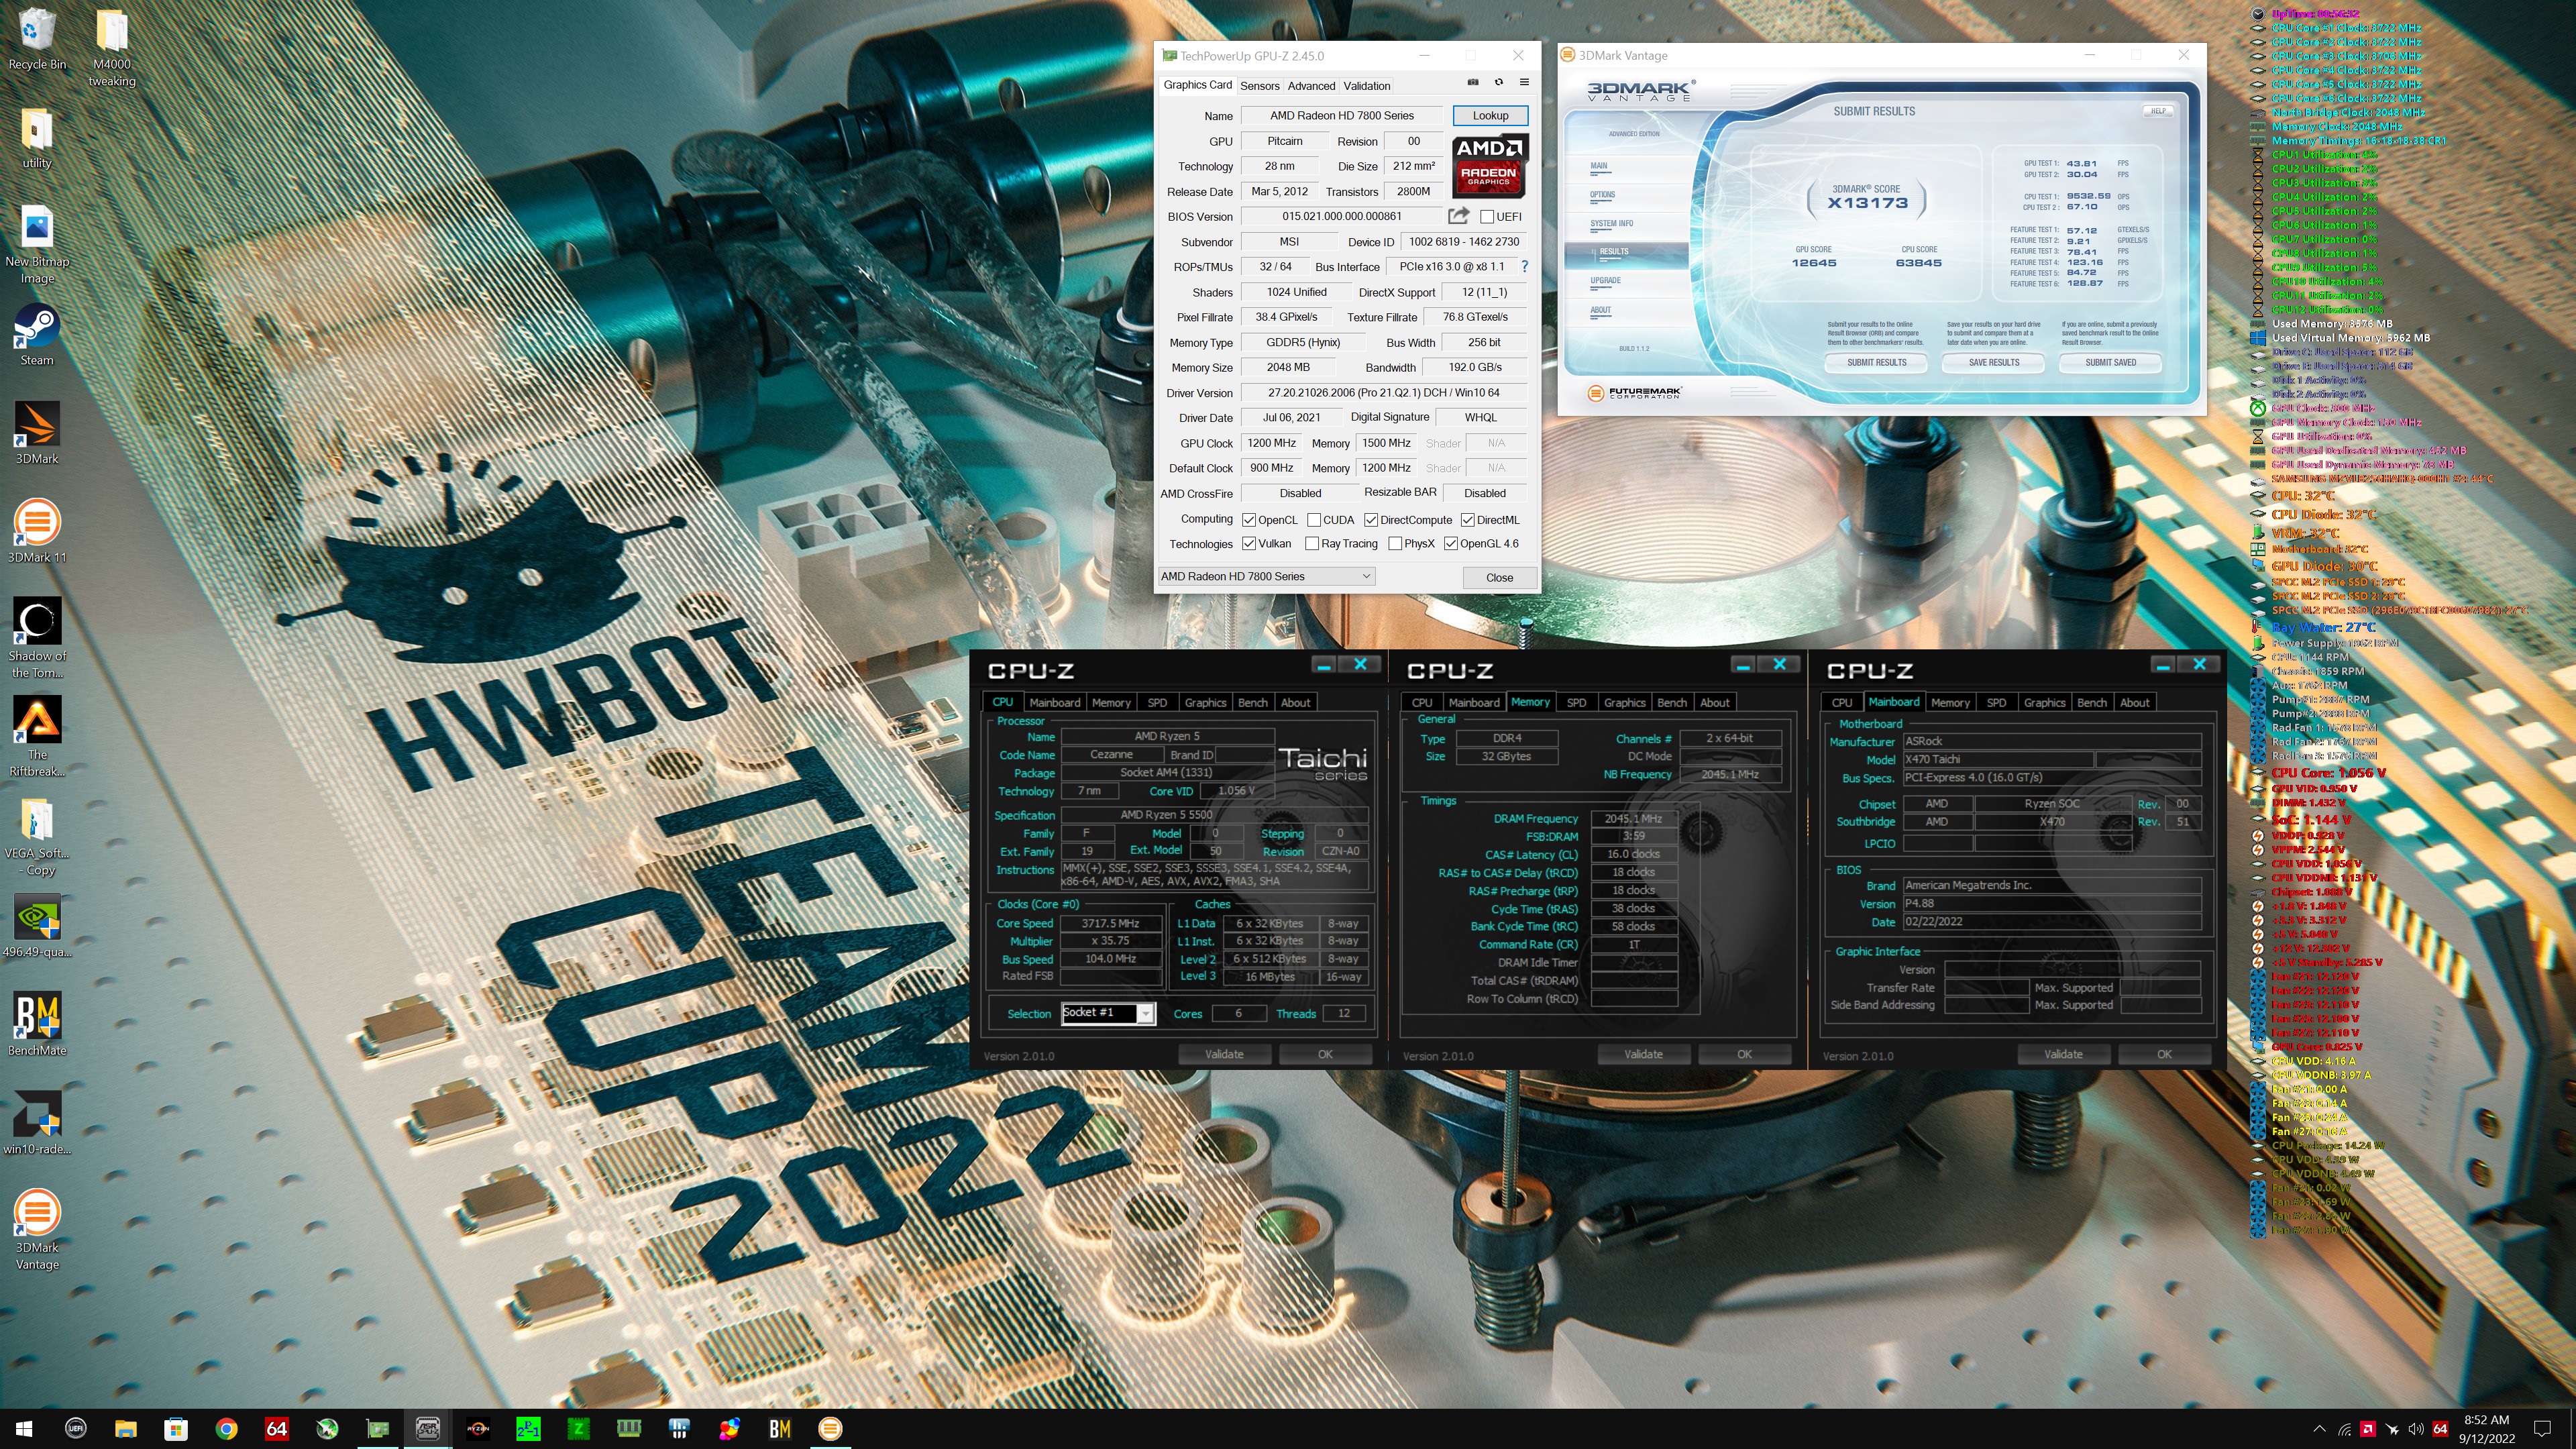Open the 3DMark desktop shortcut
The image size is (2576, 1449).
click(x=37, y=433)
